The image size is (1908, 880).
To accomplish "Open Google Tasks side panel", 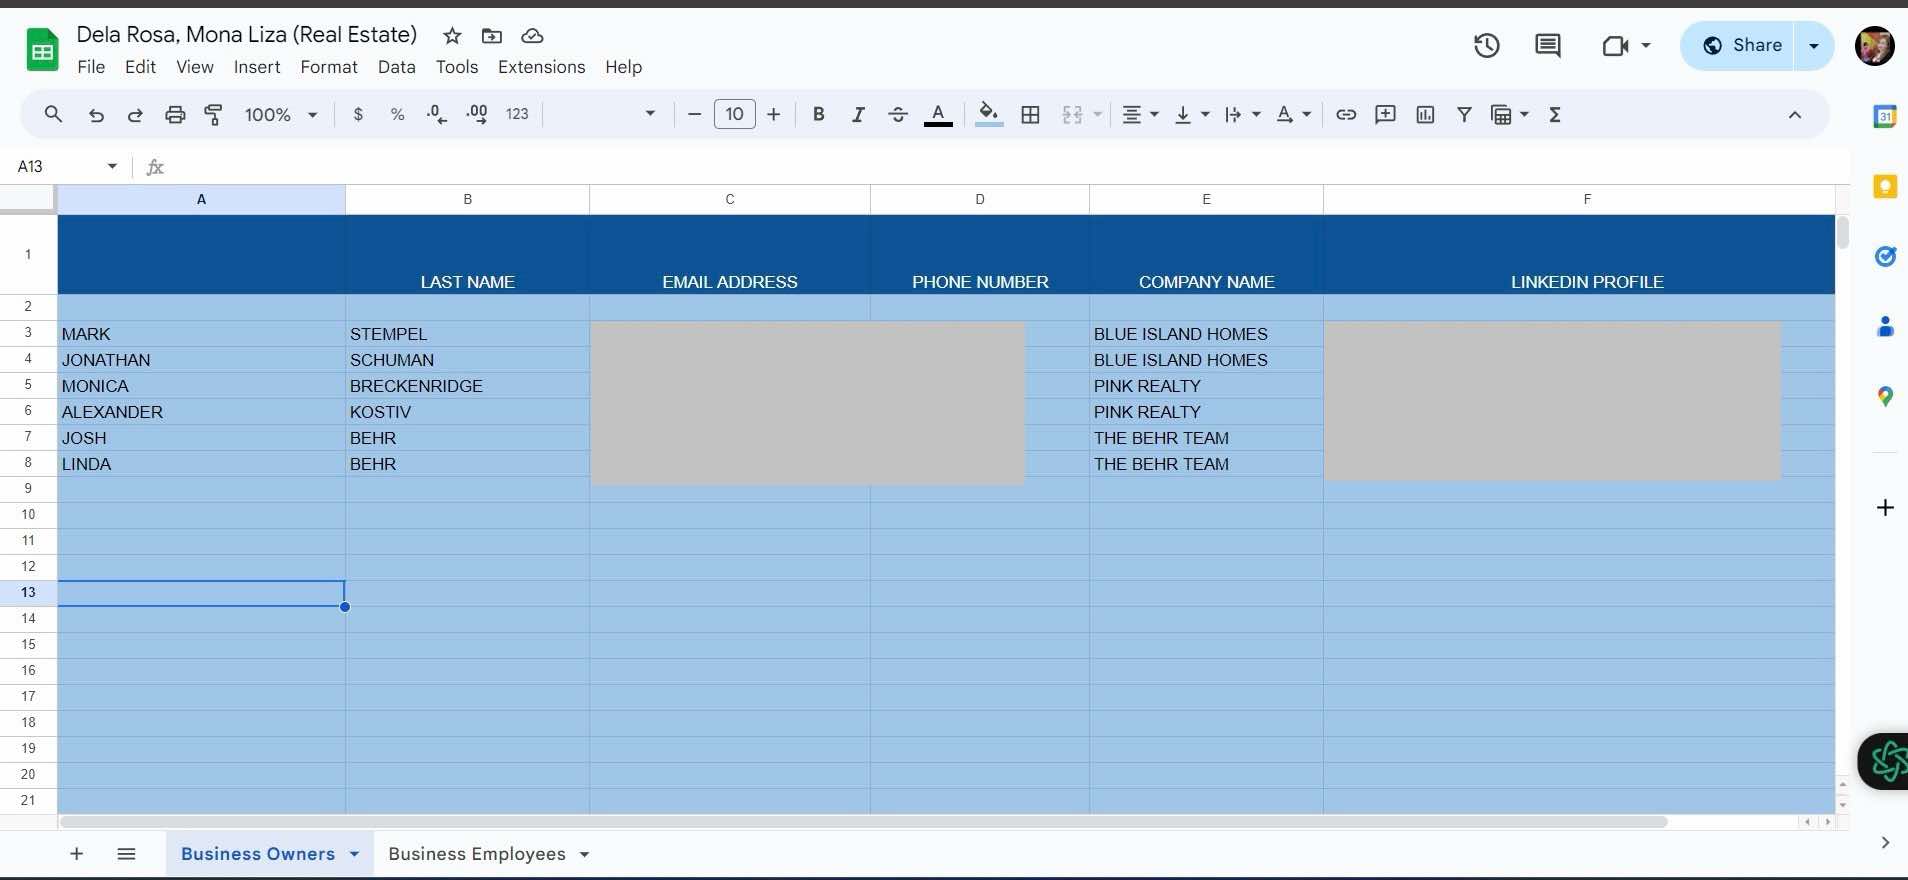I will pyautogui.click(x=1885, y=257).
